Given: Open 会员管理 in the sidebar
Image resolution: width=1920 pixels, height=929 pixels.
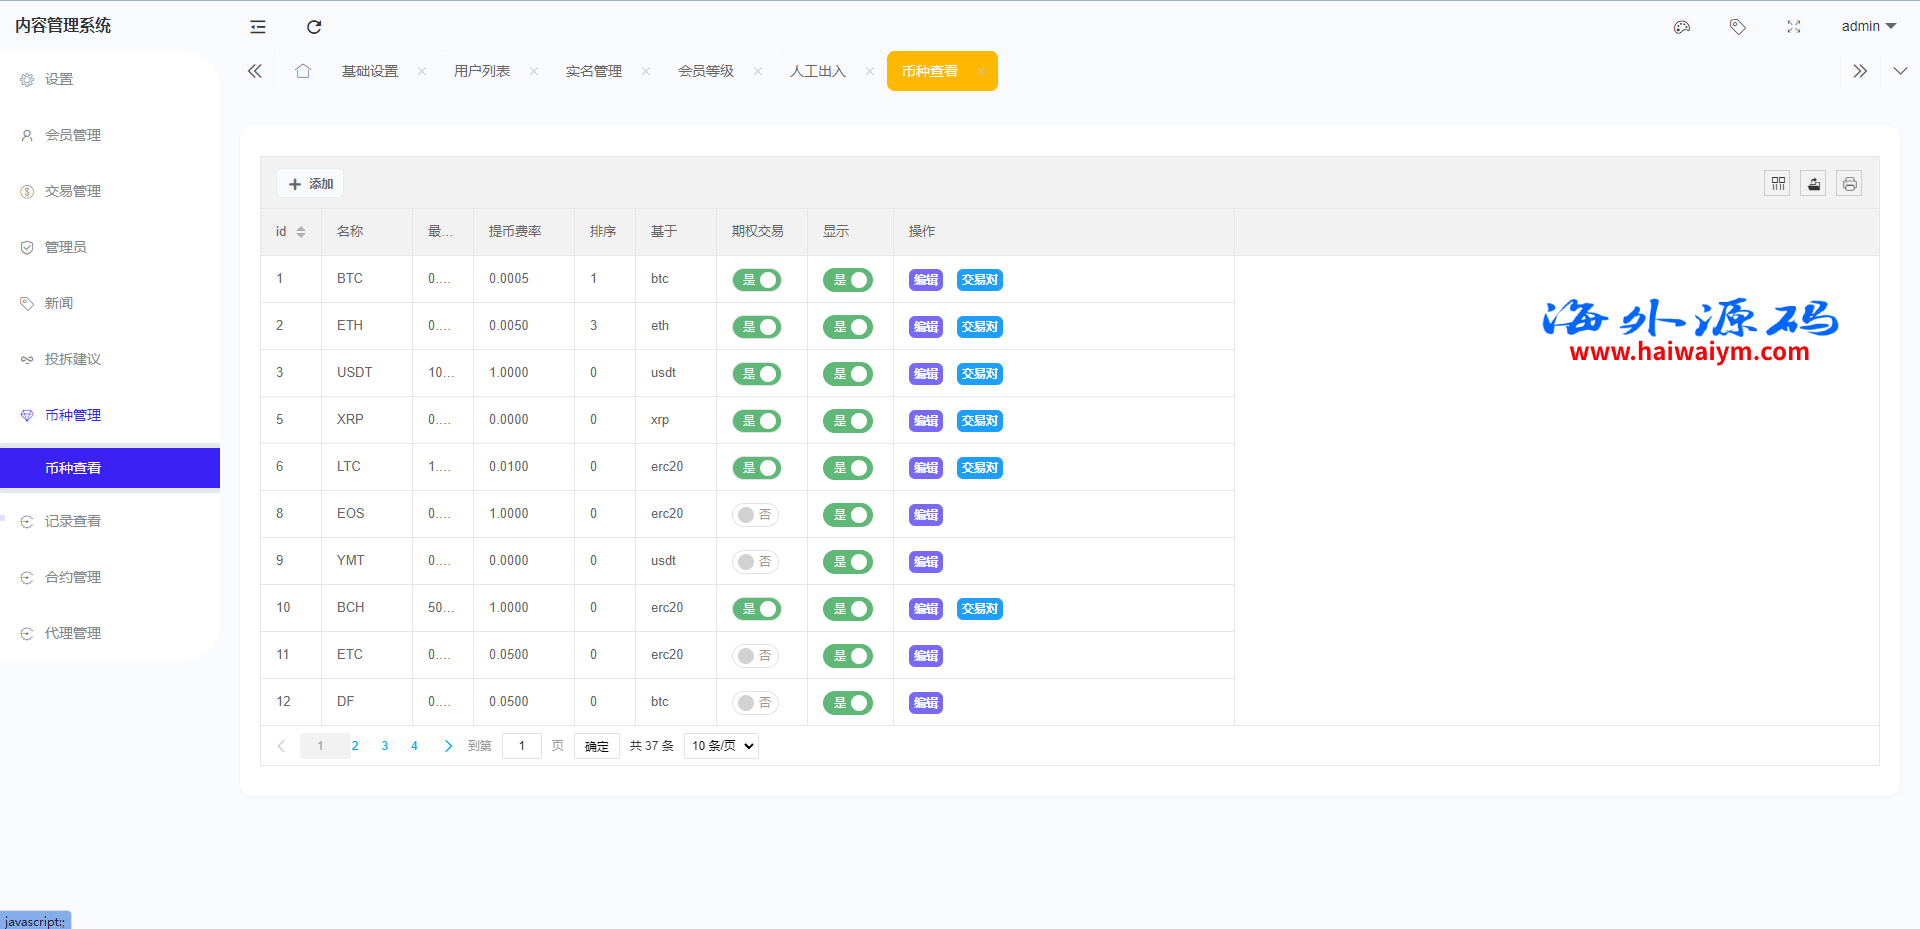Looking at the screenshot, I should (73, 135).
